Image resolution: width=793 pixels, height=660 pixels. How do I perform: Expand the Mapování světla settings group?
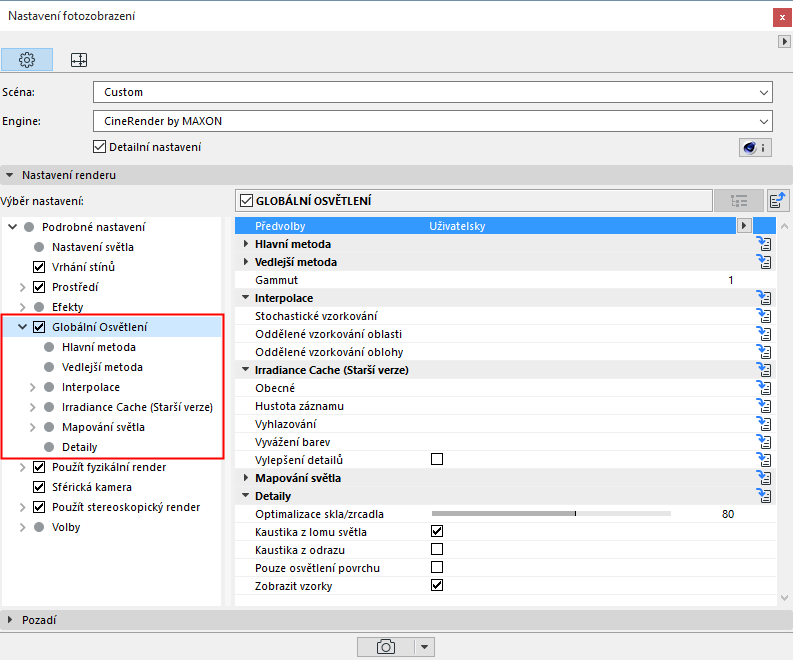[x=246, y=478]
